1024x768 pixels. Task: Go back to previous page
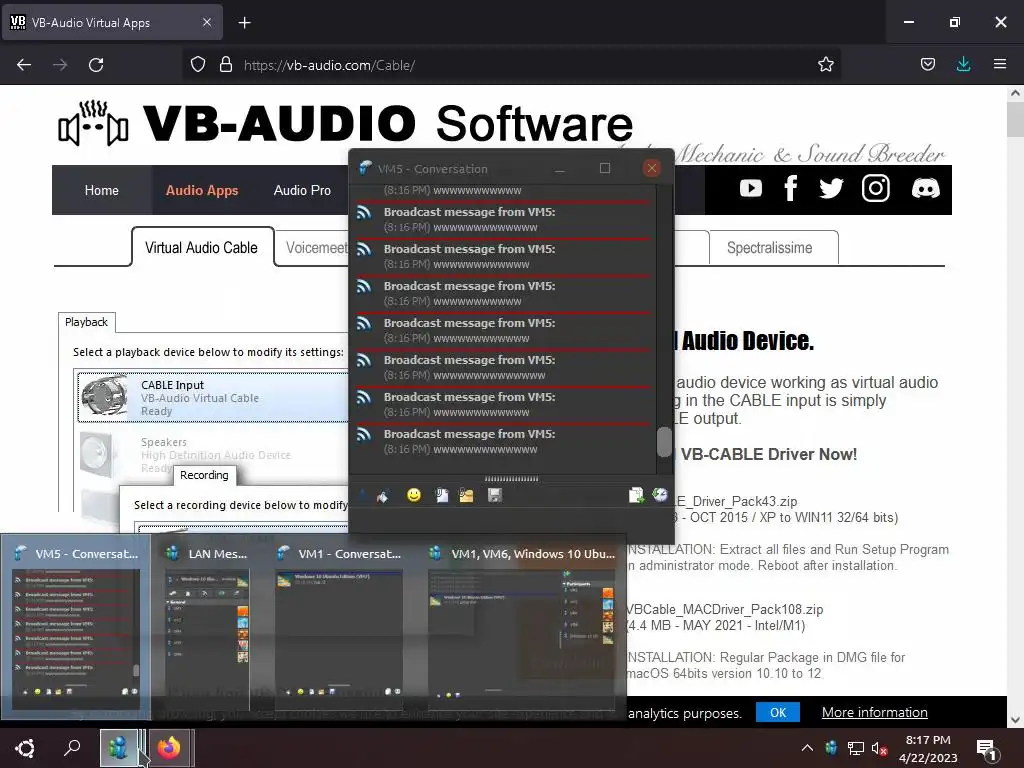pyautogui.click(x=24, y=65)
